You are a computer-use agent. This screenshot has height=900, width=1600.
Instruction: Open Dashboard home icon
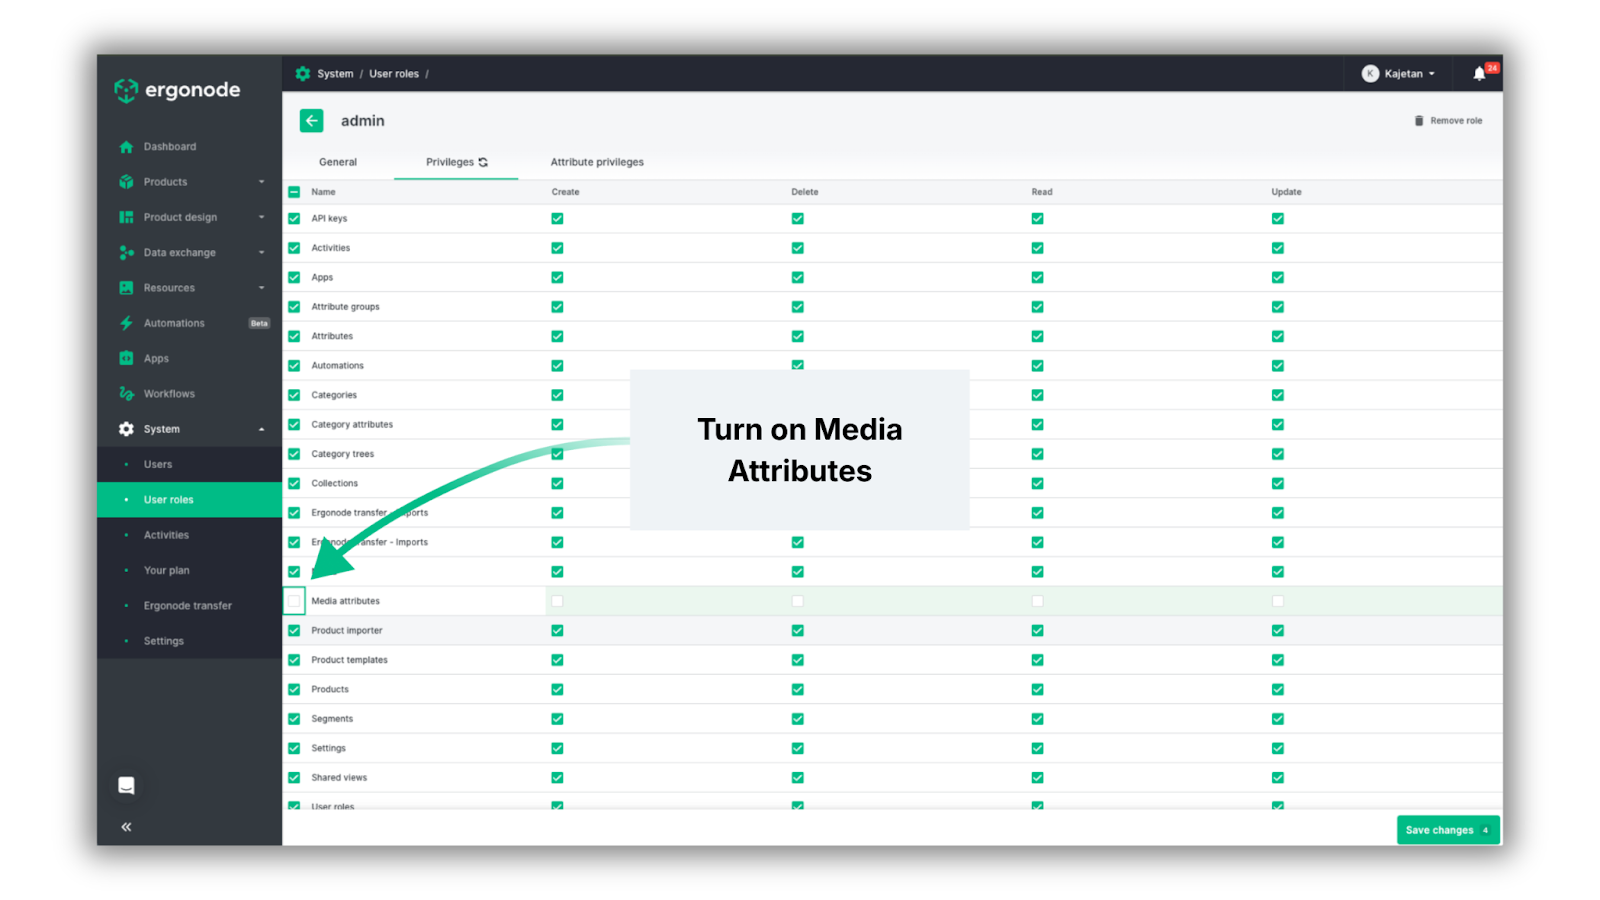(126, 147)
